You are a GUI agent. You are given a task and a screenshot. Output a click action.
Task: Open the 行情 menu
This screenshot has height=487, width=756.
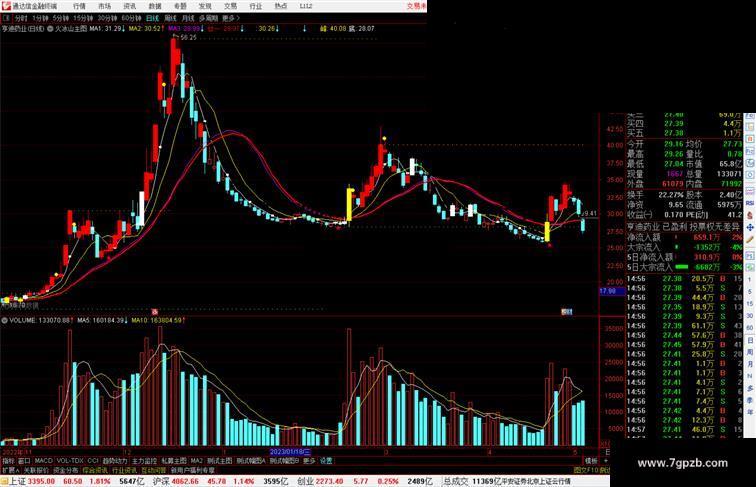click(x=79, y=6)
